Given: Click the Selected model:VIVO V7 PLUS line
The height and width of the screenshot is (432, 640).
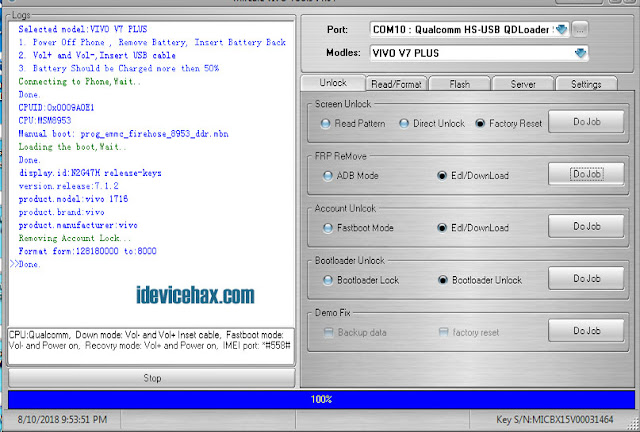Looking at the screenshot, I should (x=83, y=29).
